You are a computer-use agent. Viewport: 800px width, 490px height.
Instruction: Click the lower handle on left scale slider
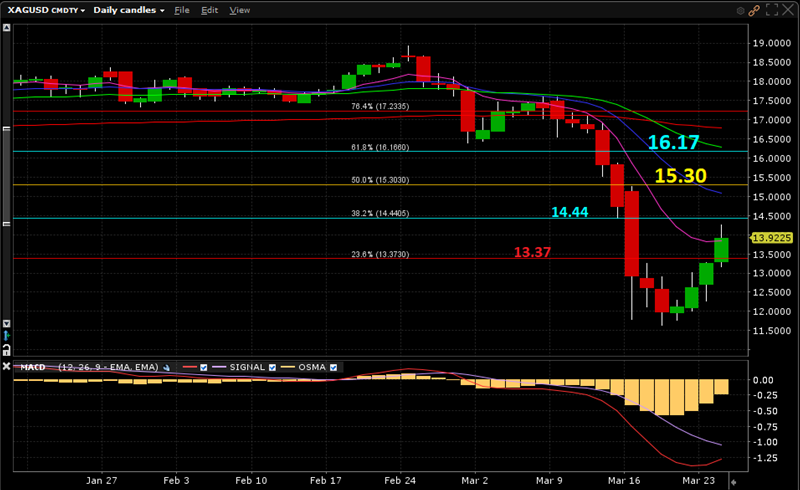[x=7, y=224]
